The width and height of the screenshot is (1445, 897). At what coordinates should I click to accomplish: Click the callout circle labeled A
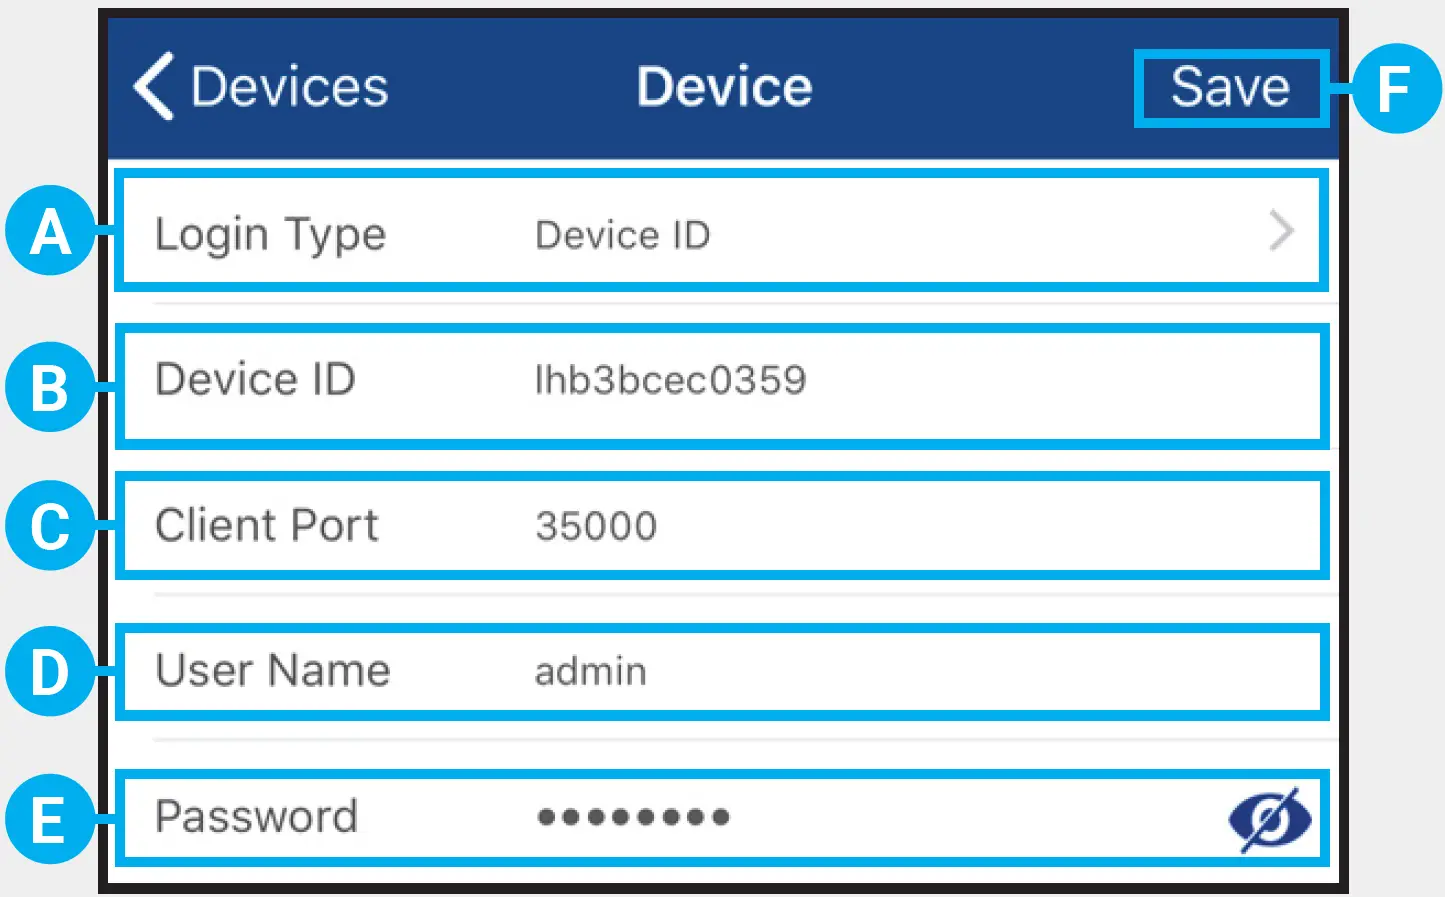click(51, 232)
